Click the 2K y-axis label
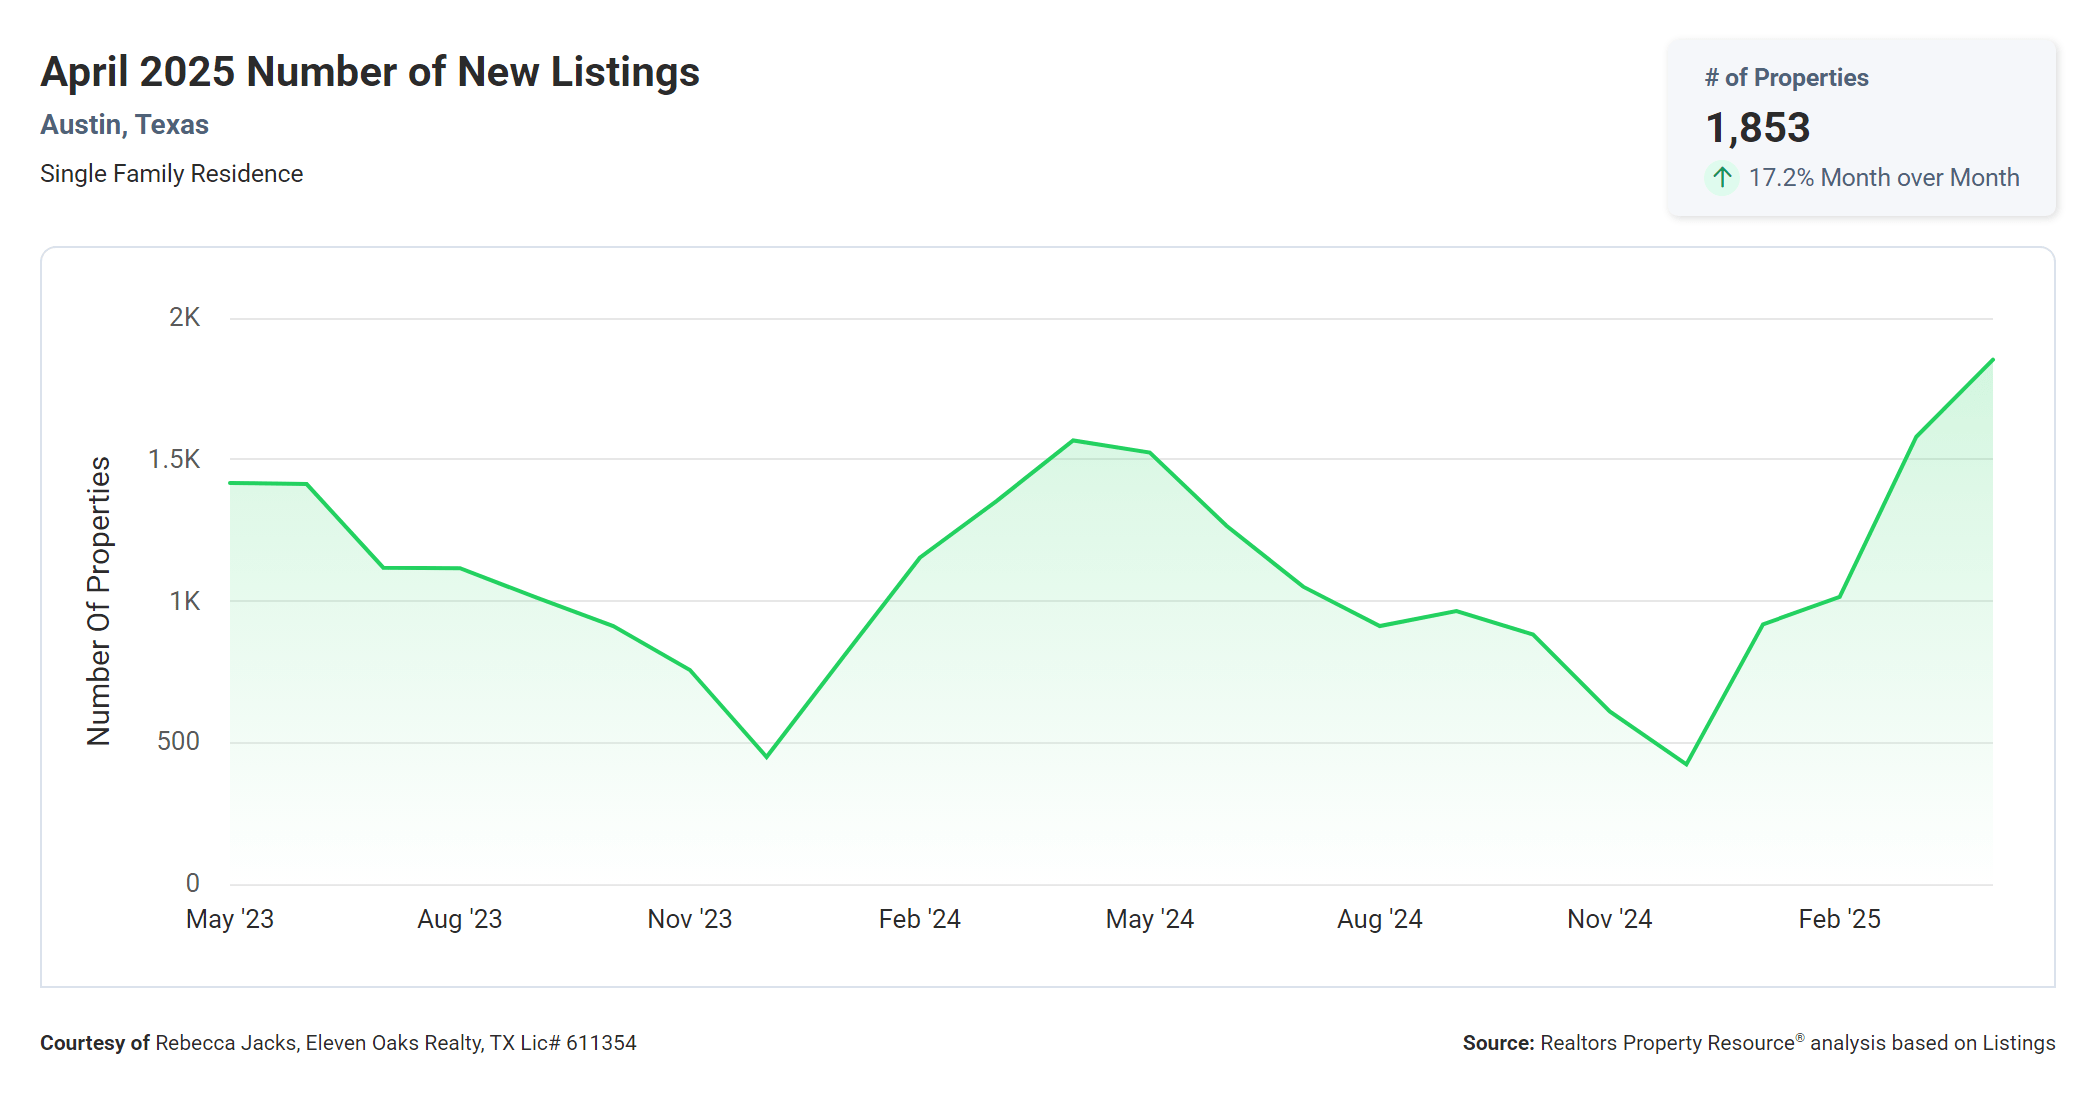Viewport: 2096px width, 1100px height. (x=184, y=318)
